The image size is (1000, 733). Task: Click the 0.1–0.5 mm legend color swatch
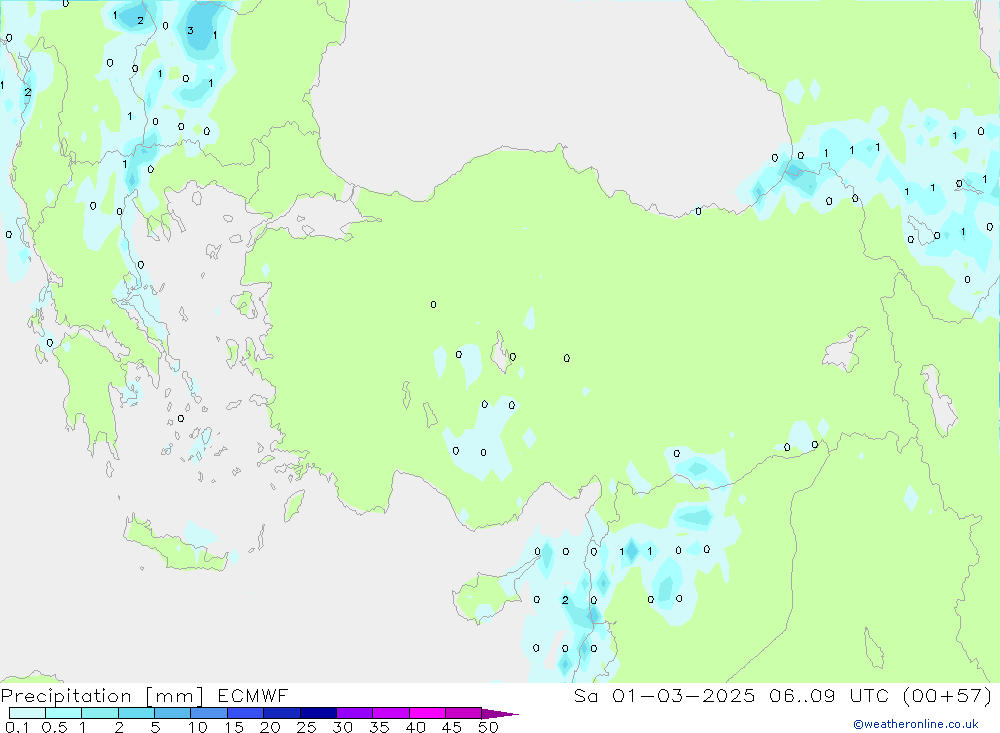pyautogui.click(x=27, y=713)
